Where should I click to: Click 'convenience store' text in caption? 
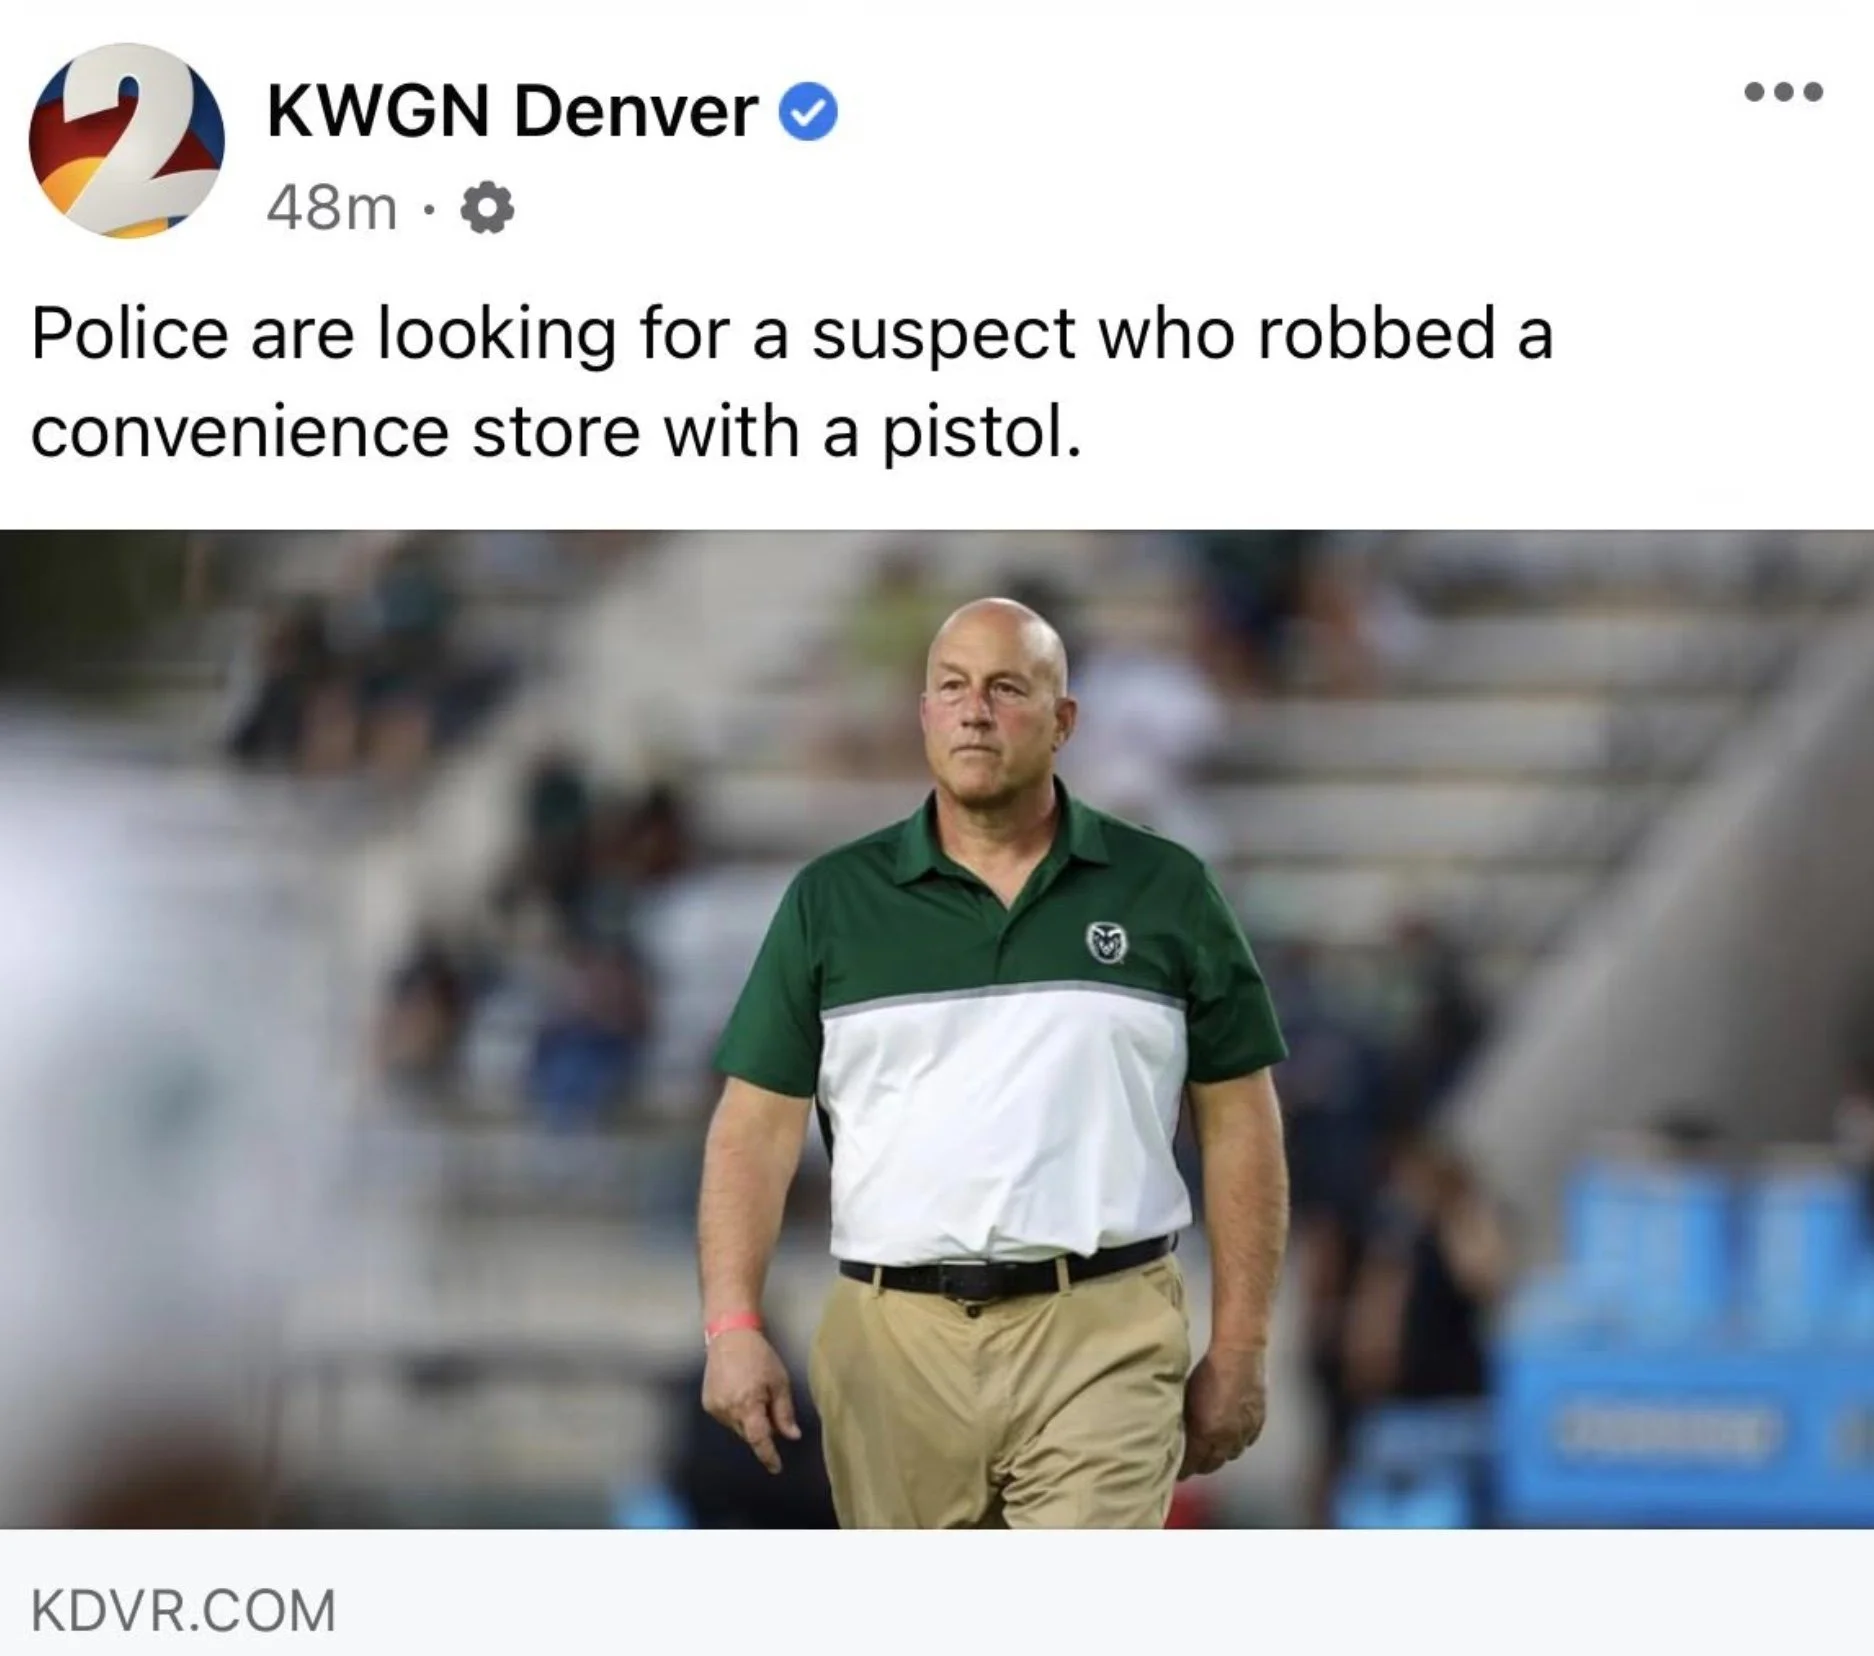(x=335, y=432)
